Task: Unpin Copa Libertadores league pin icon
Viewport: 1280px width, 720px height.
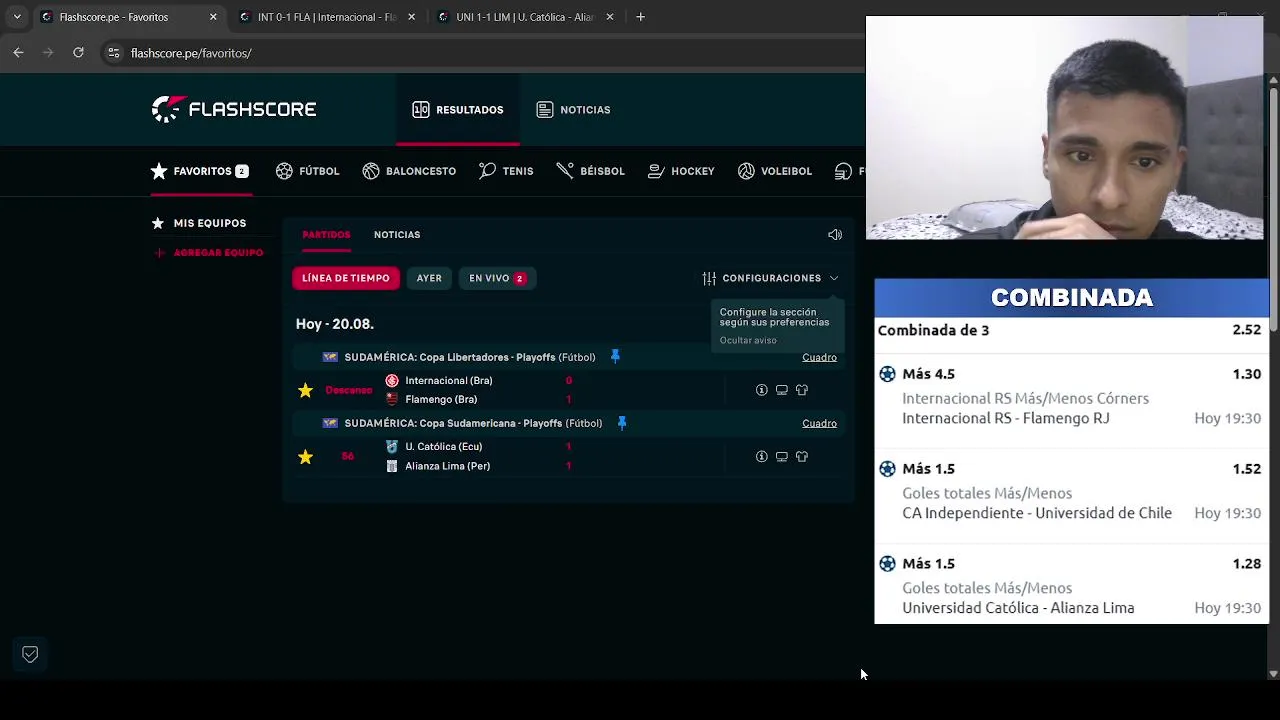Action: pos(615,357)
